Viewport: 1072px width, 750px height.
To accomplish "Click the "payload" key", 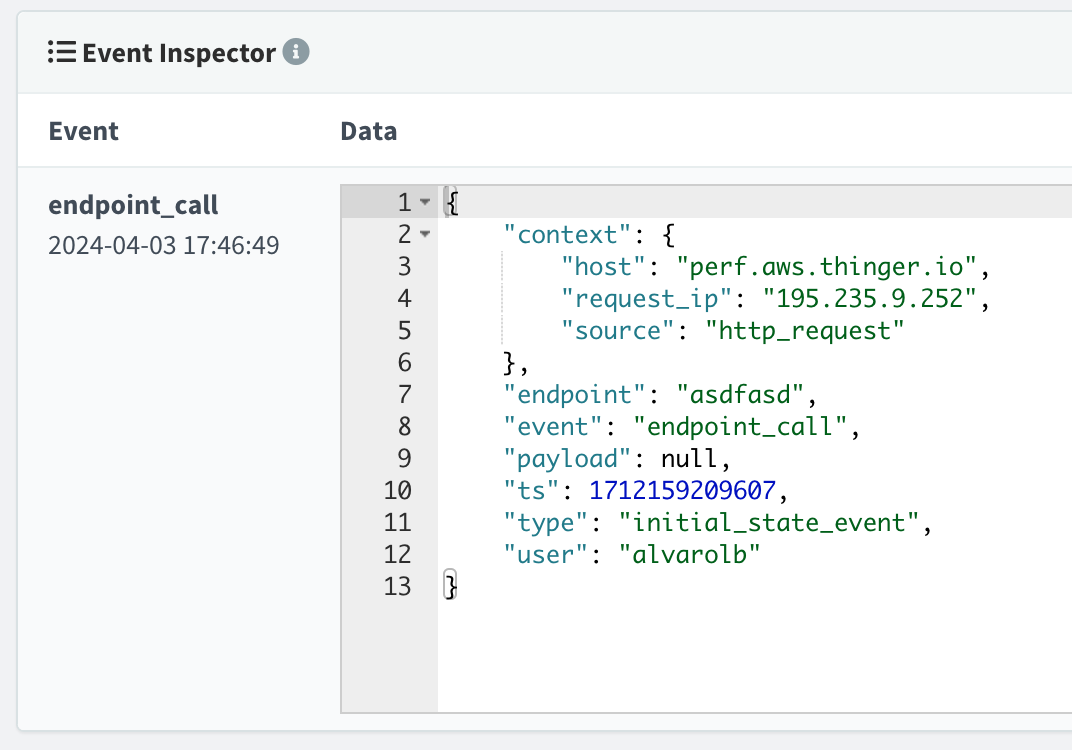I will [566, 459].
